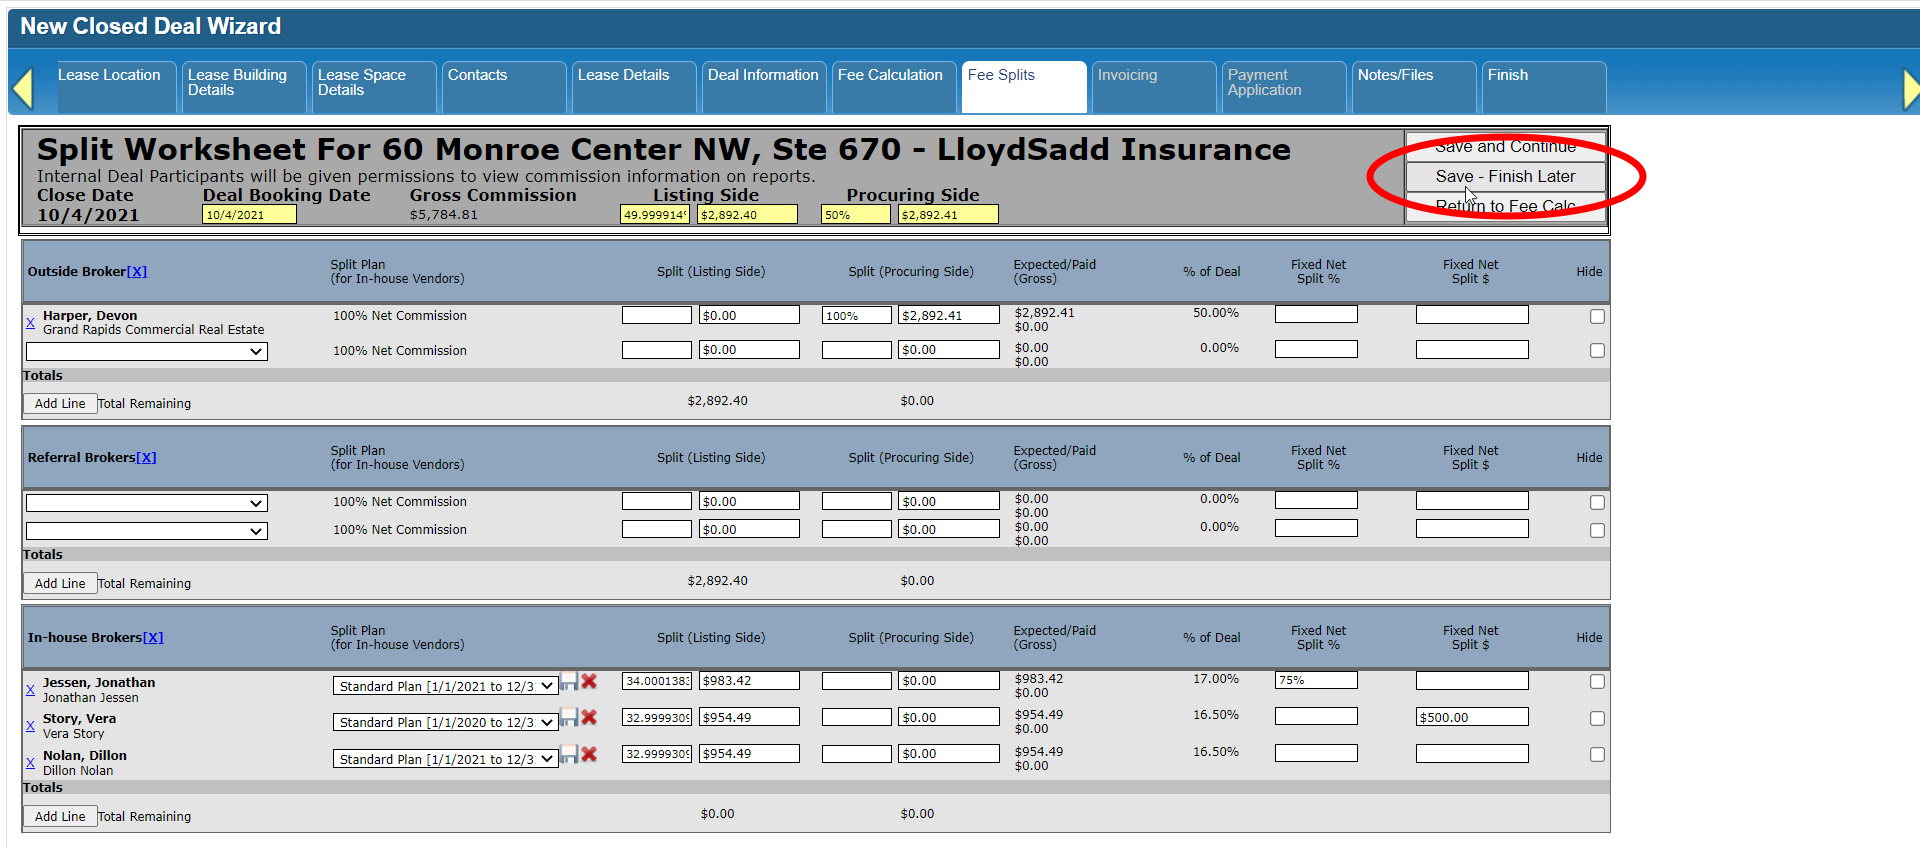Switch to the Fee Calculation tab
The image size is (1920, 848).
[x=890, y=76]
